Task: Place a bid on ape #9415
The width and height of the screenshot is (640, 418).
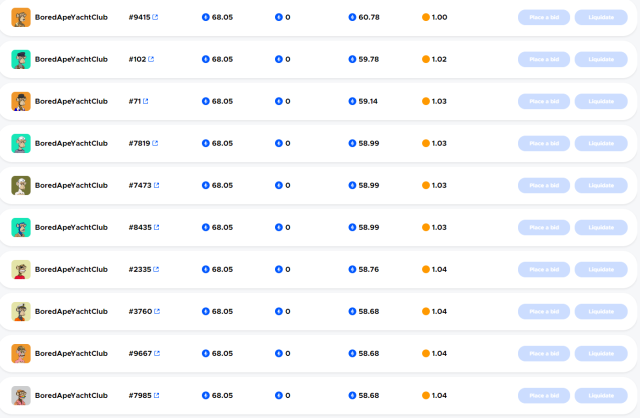Action: tap(544, 17)
